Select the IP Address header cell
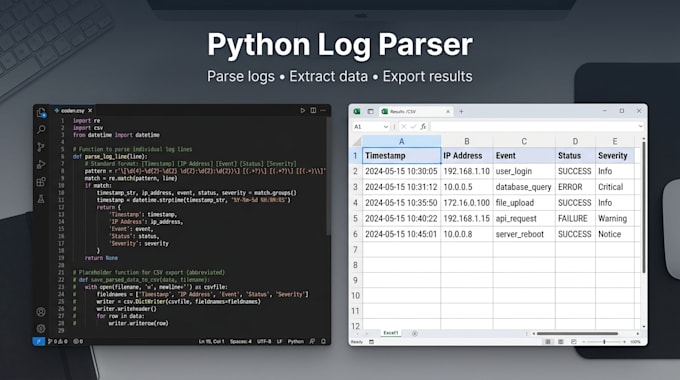Screen dimensions: 680x380 pyautogui.click(x=467, y=156)
